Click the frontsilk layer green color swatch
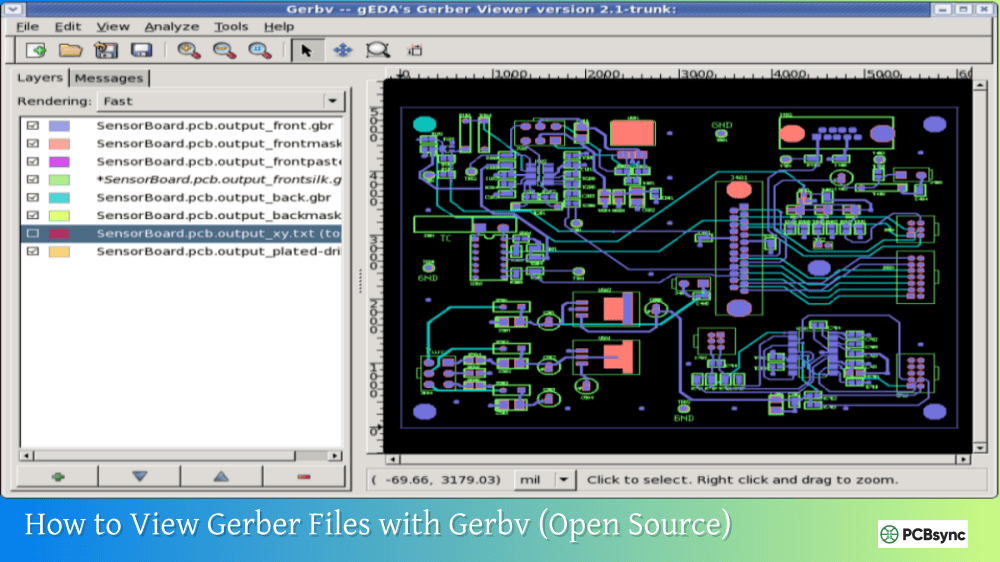1000x562 pixels. (x=59, y=180)
